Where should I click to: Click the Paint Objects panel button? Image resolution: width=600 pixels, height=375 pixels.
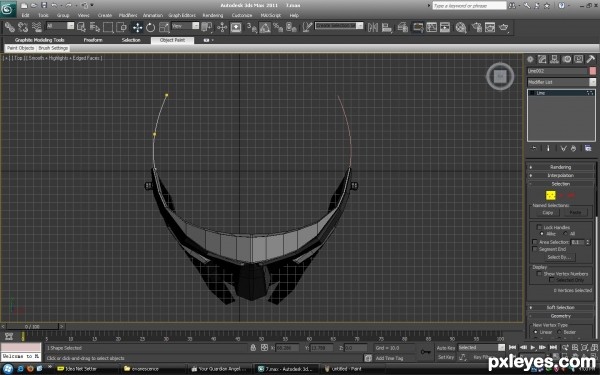pos(21,48)
